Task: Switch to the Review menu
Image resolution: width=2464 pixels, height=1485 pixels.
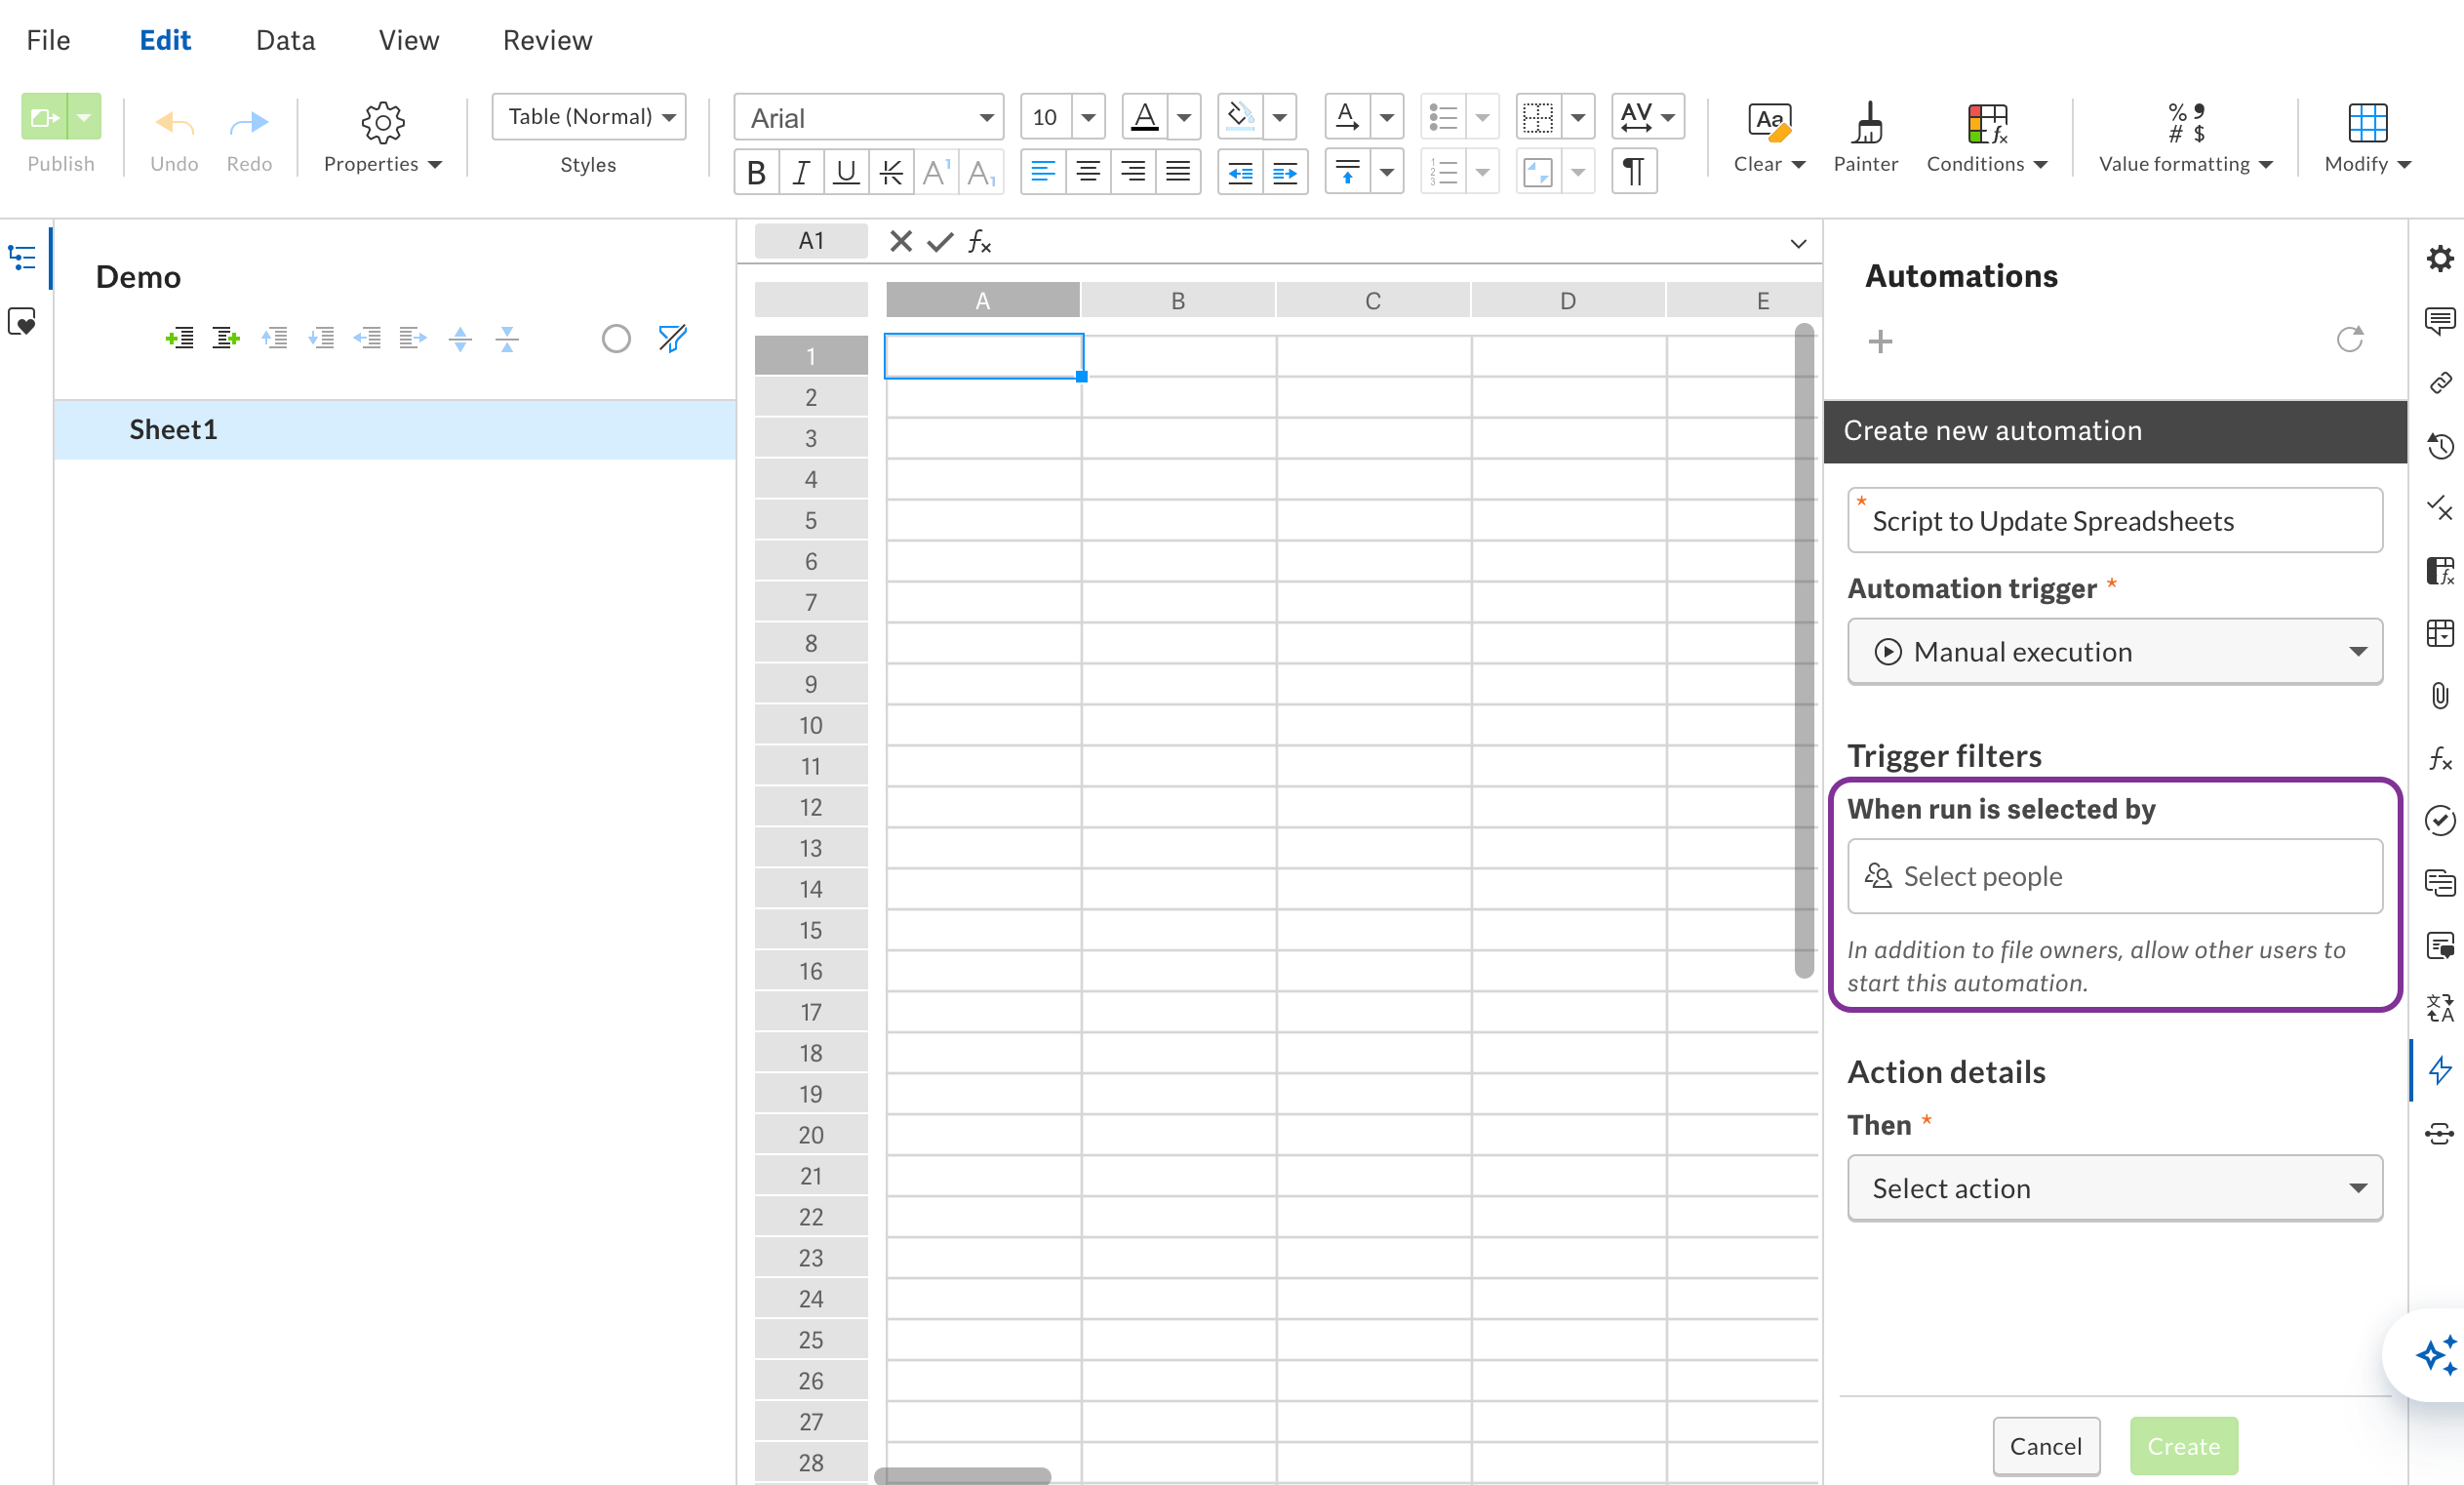Action: point(547,40)
